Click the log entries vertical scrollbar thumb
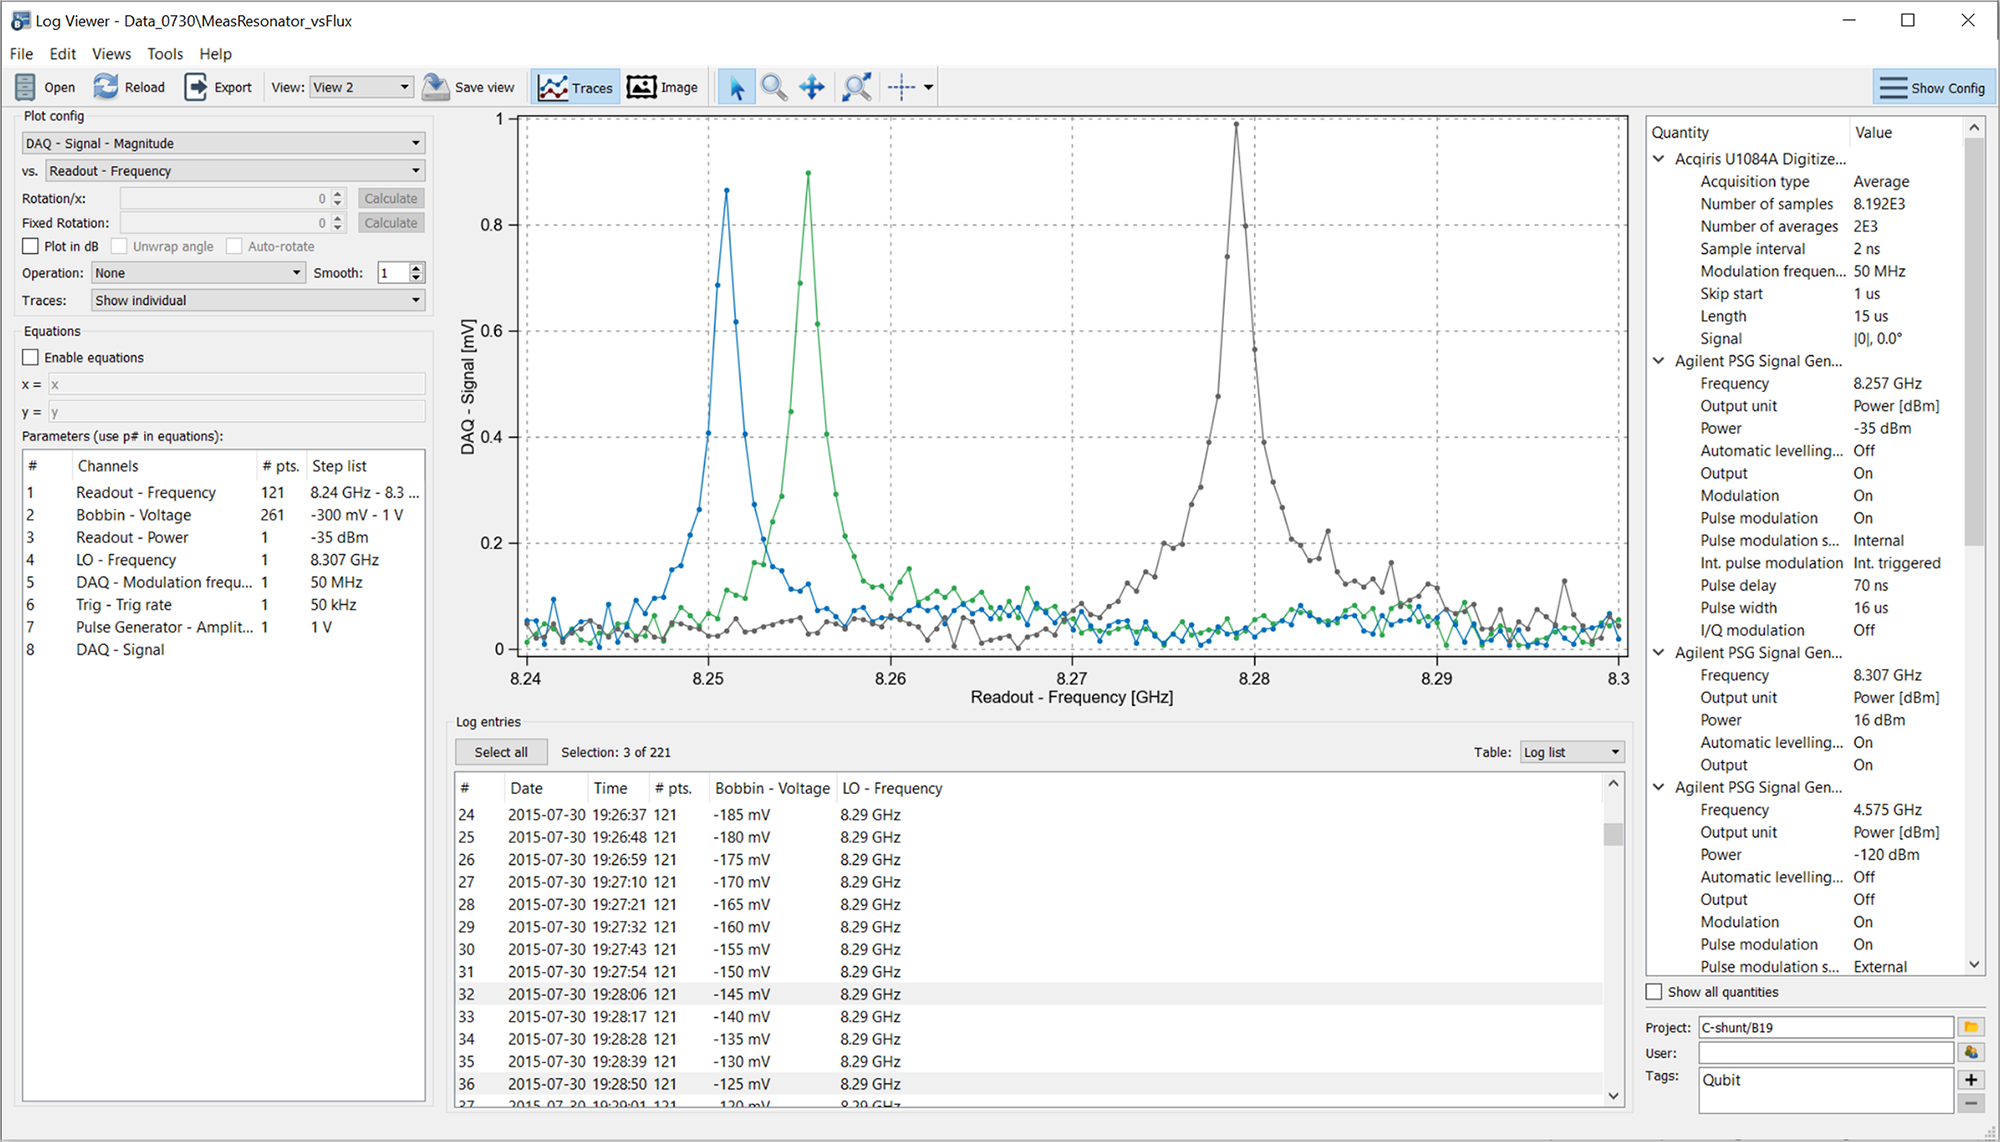 coord(1613,833)
